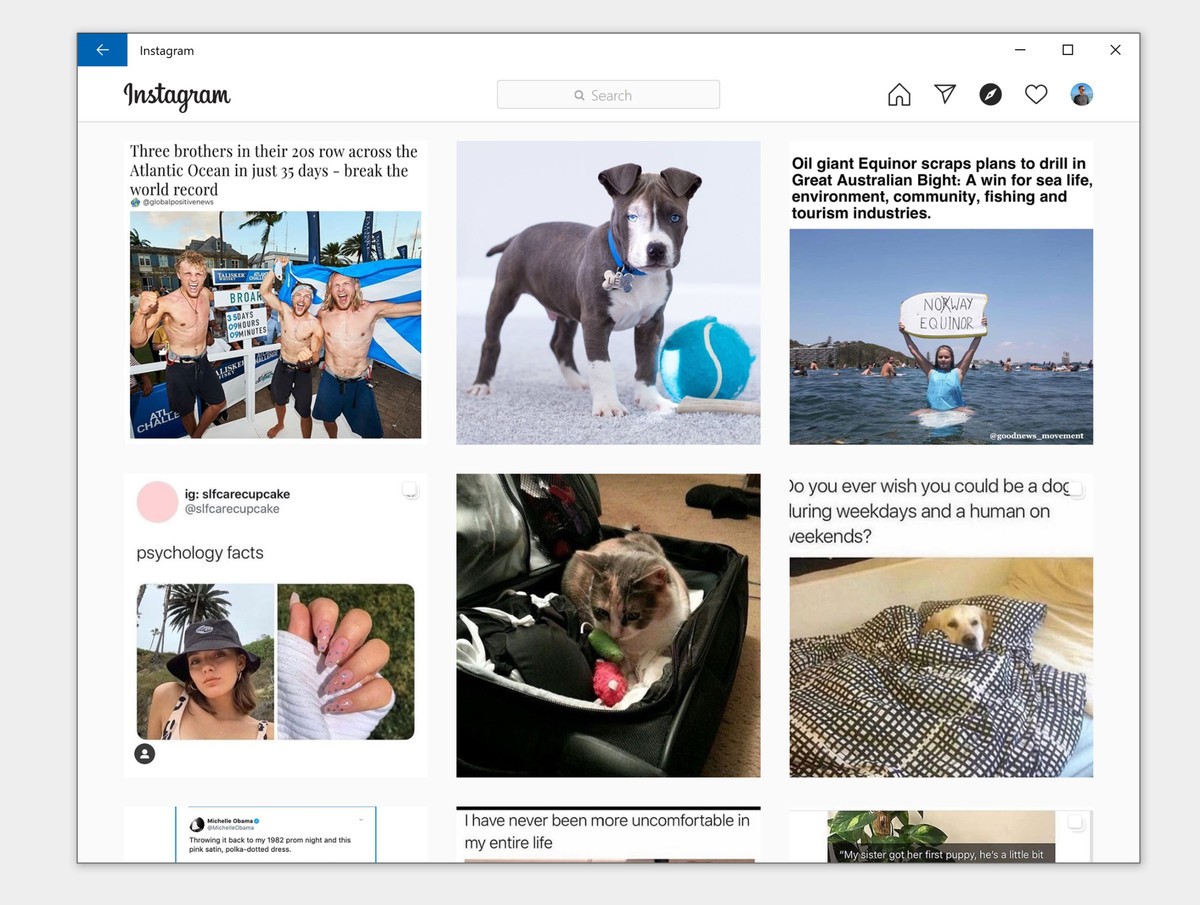Screen dimensions: 1200x905
Task: Click the '@slfcarecupcake' handle text
Action: 232,509
